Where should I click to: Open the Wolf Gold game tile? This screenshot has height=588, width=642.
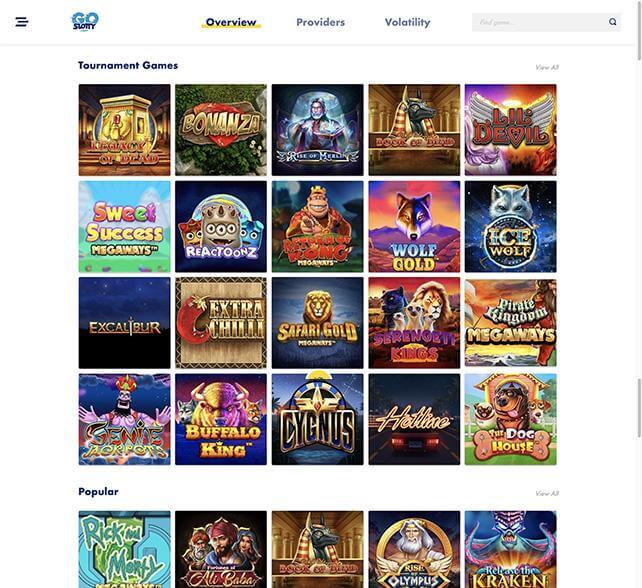click(x=414, y=226)
